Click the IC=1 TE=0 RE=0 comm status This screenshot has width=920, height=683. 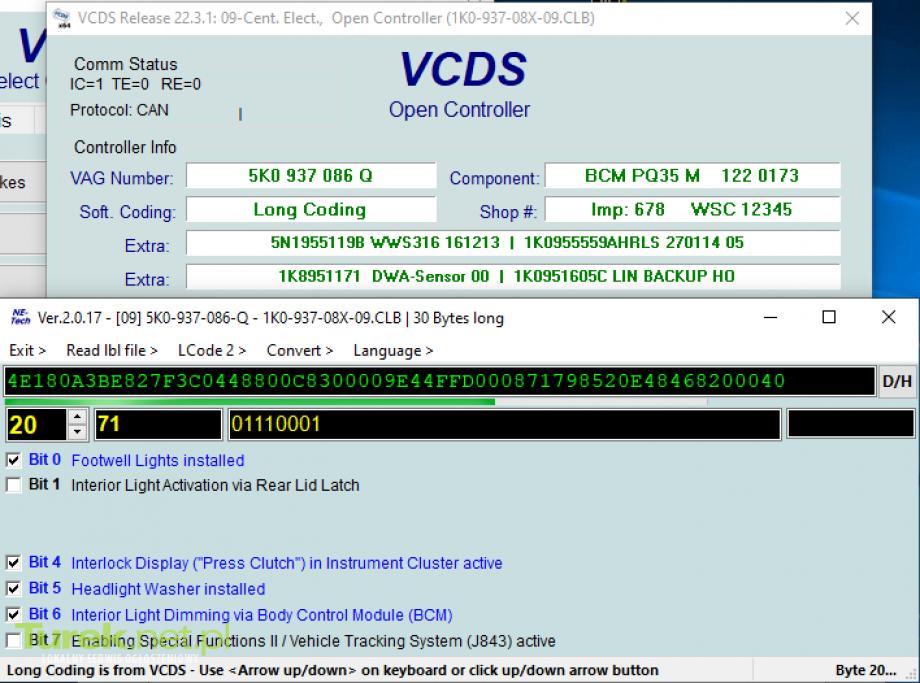[135, 84]
